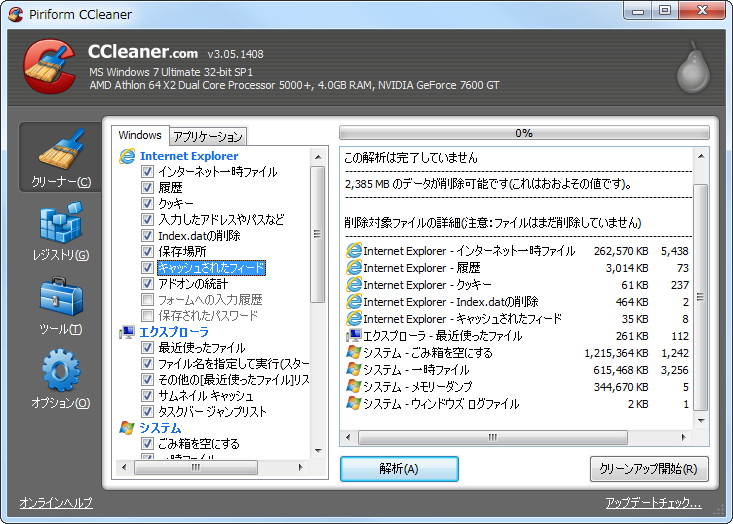The height and width of the screenshot is (524, 733).
Task: Click the この解析は完了していません status line
Action: 411,158
